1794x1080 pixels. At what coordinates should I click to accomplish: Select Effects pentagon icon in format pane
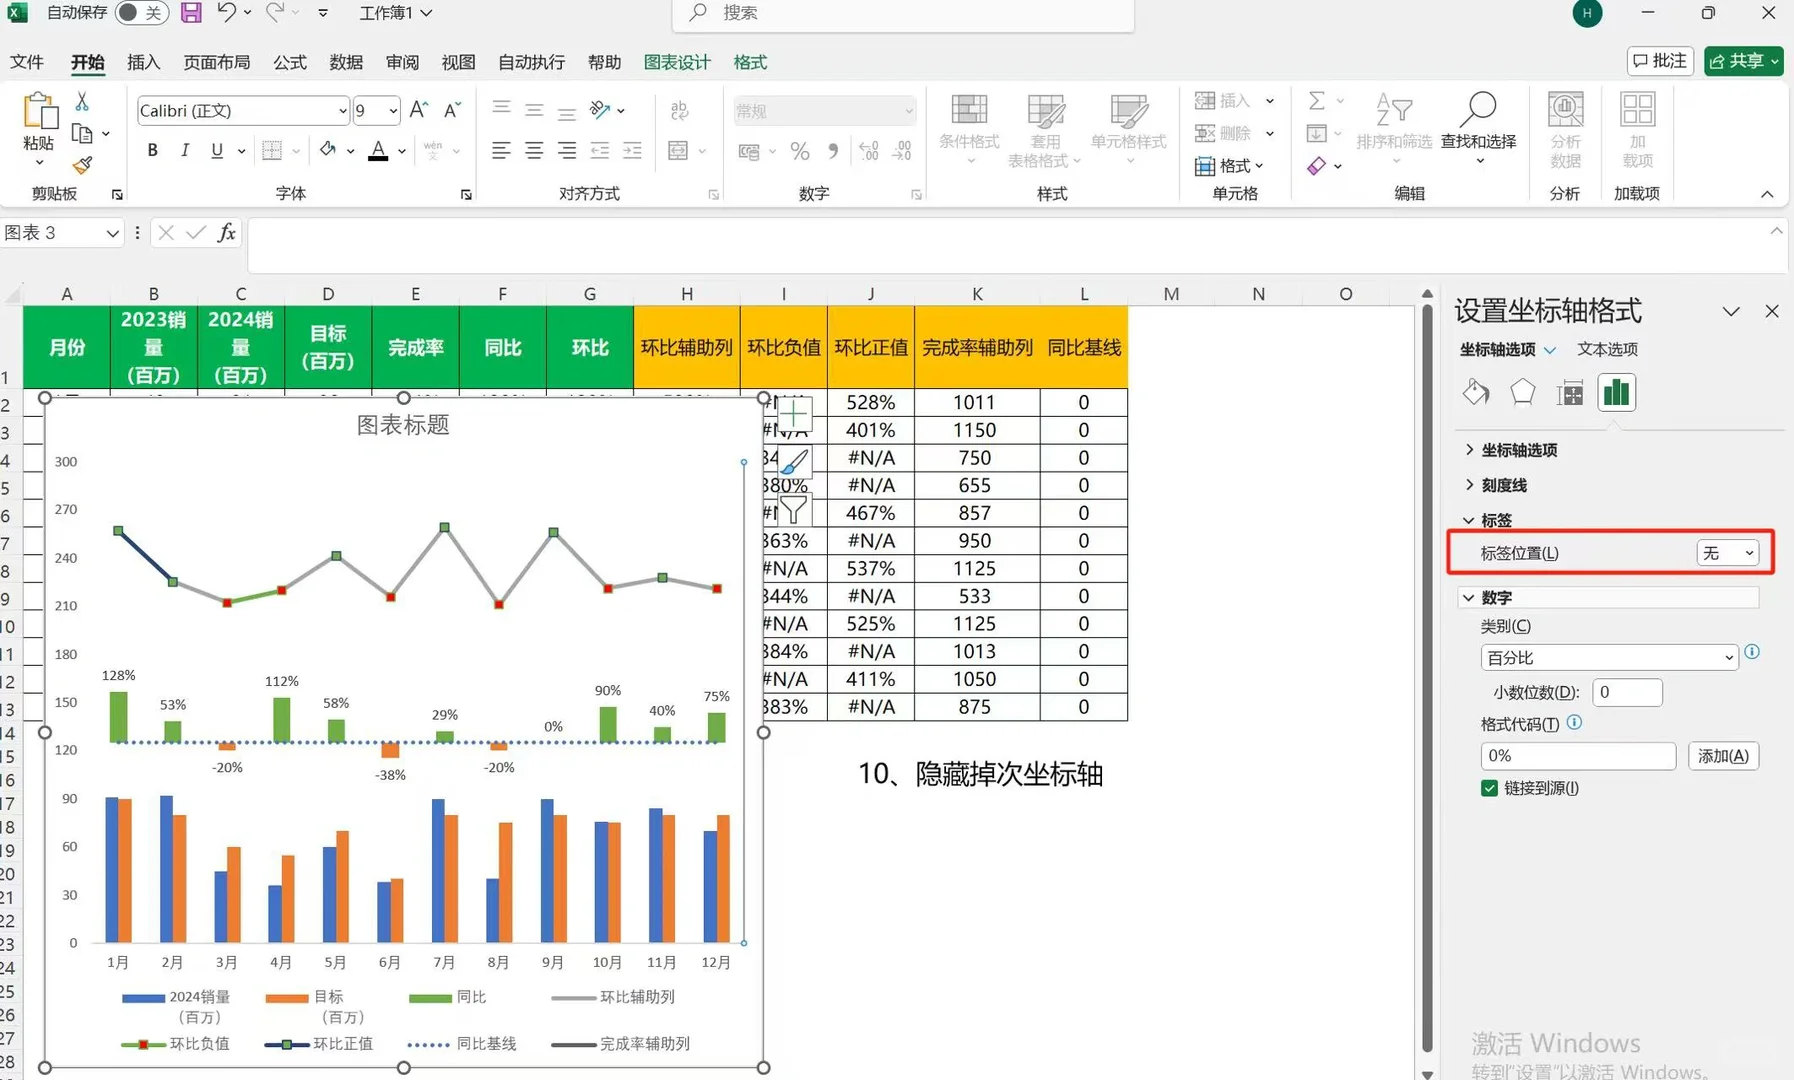[1522, 392]
